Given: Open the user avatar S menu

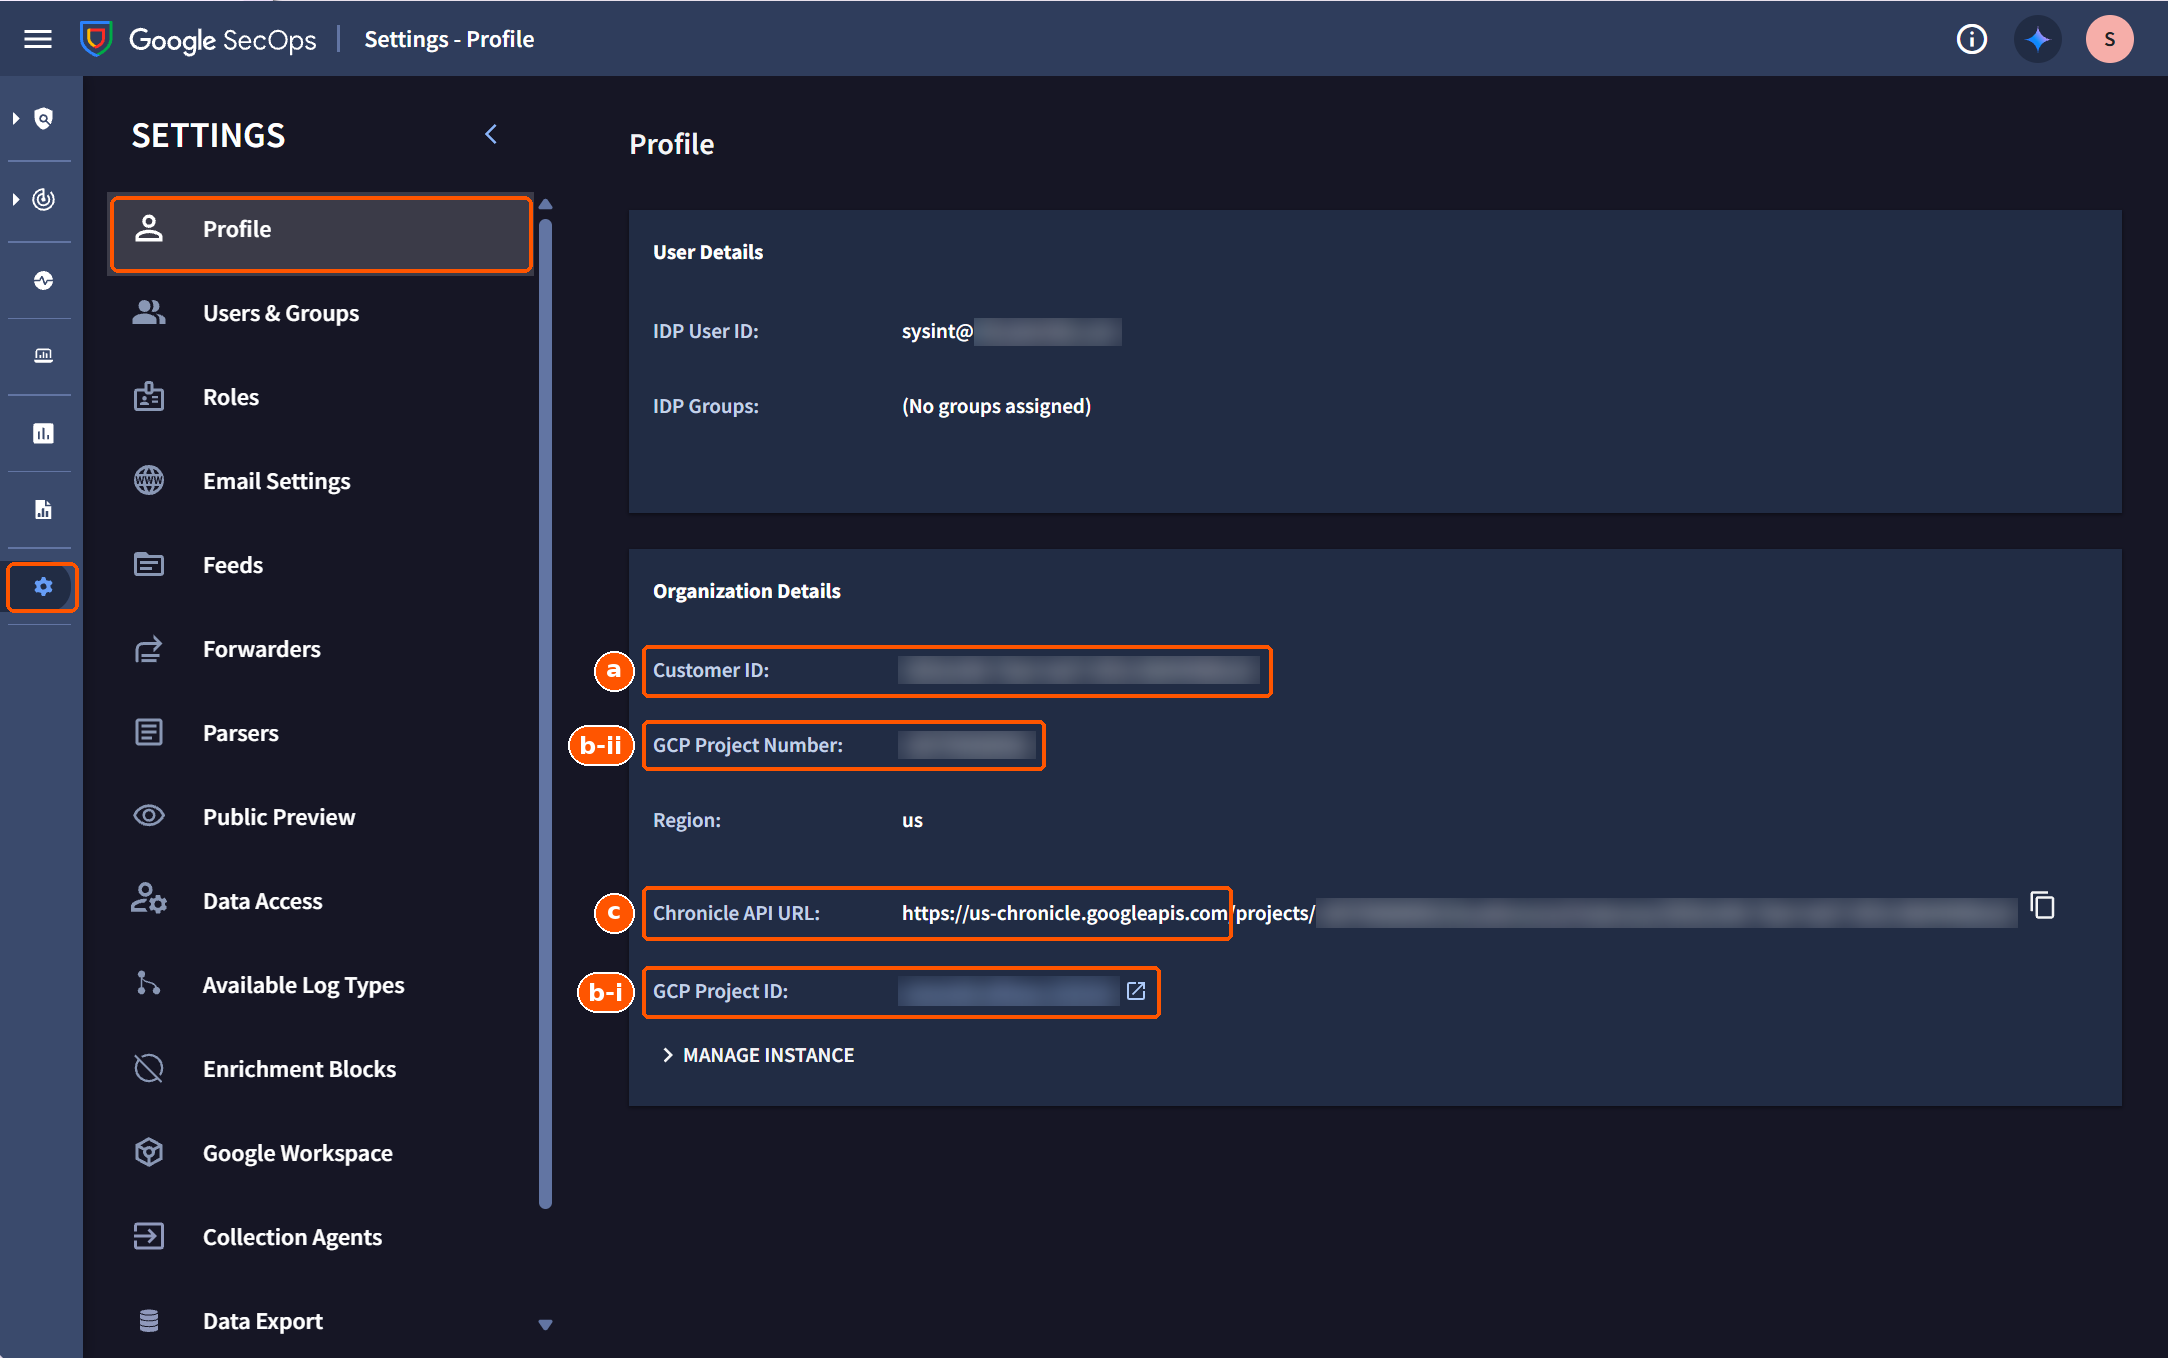Looking at the screenshot, I should 2109,39.
